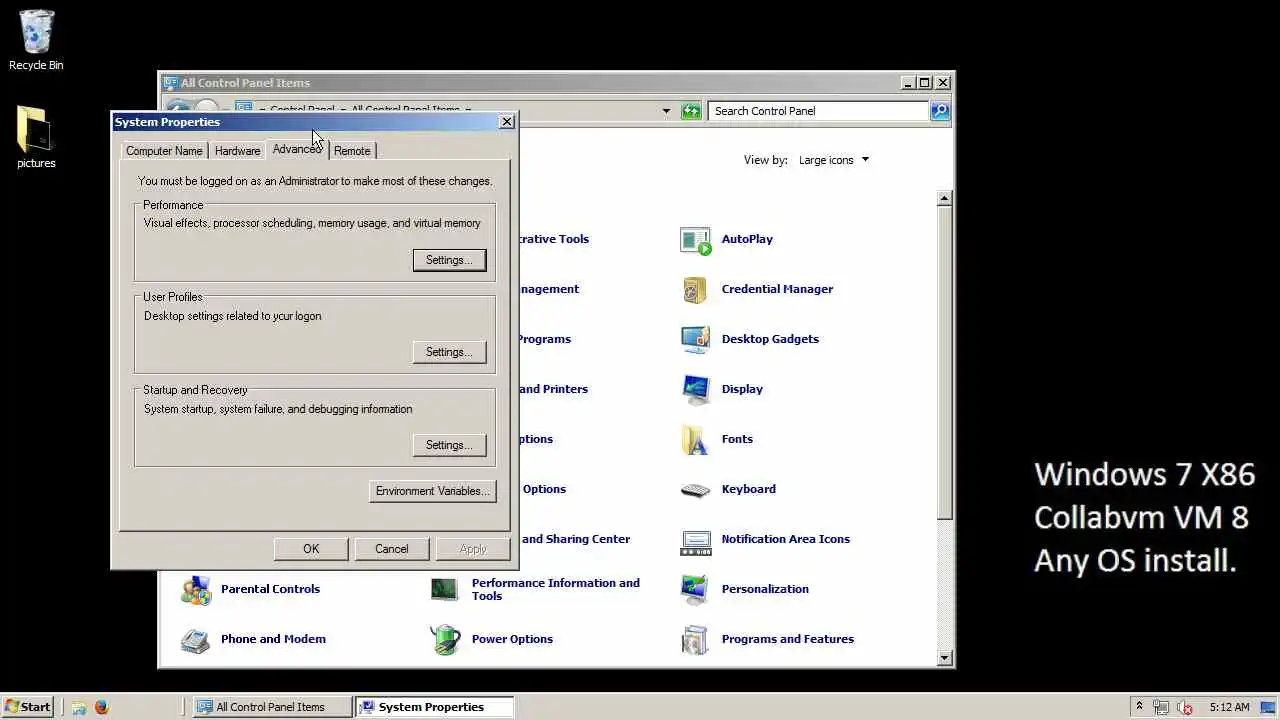Open the Personalization icon
Screen dimensions: 1280x720
point(695,590)
